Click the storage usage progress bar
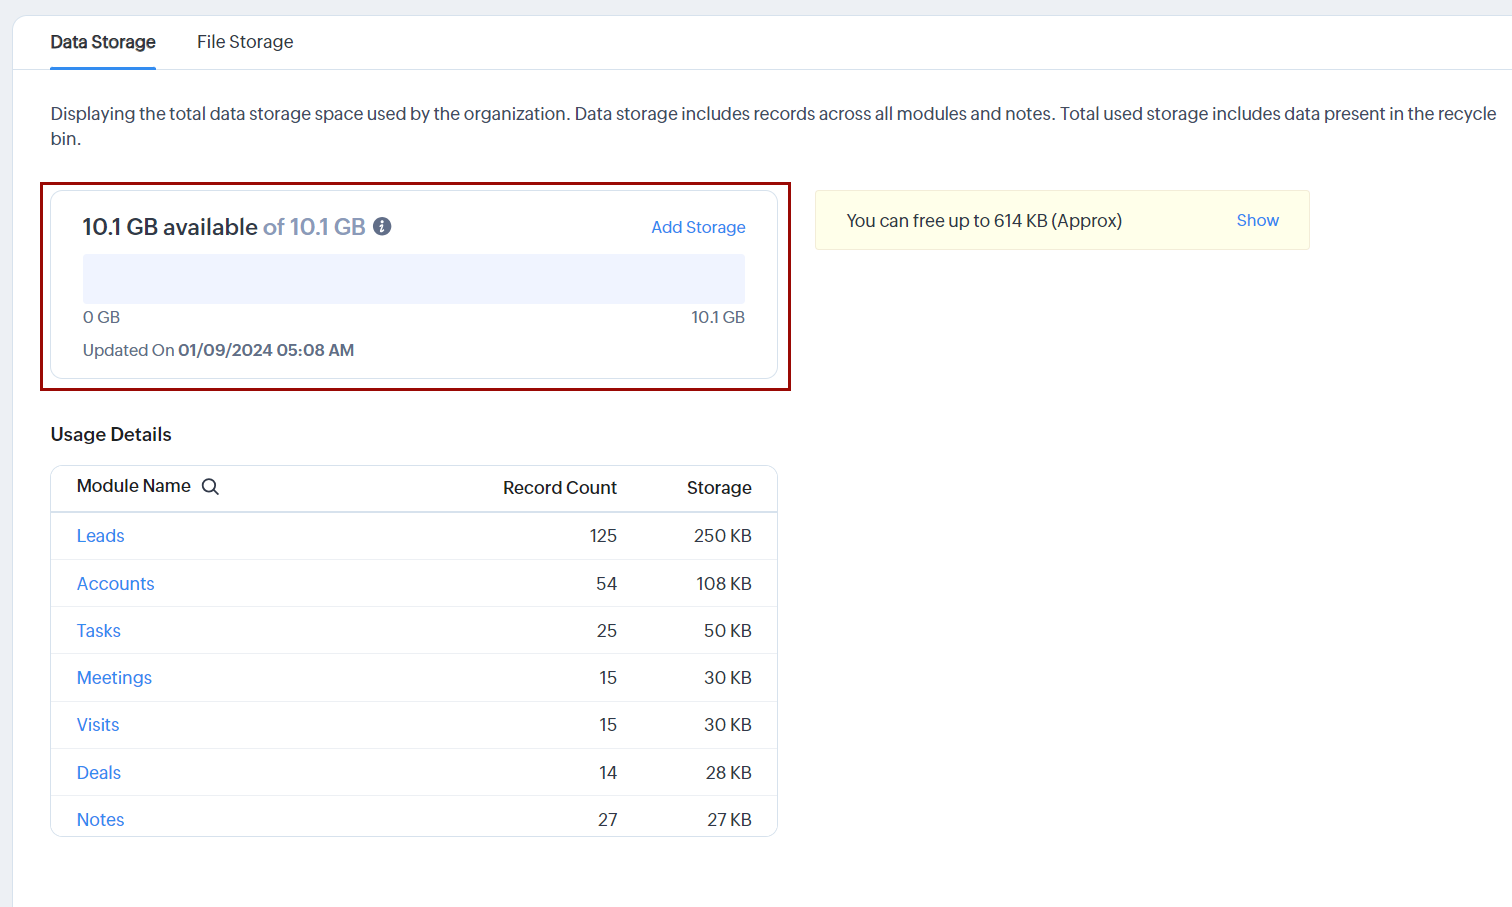 coord(414,279)
